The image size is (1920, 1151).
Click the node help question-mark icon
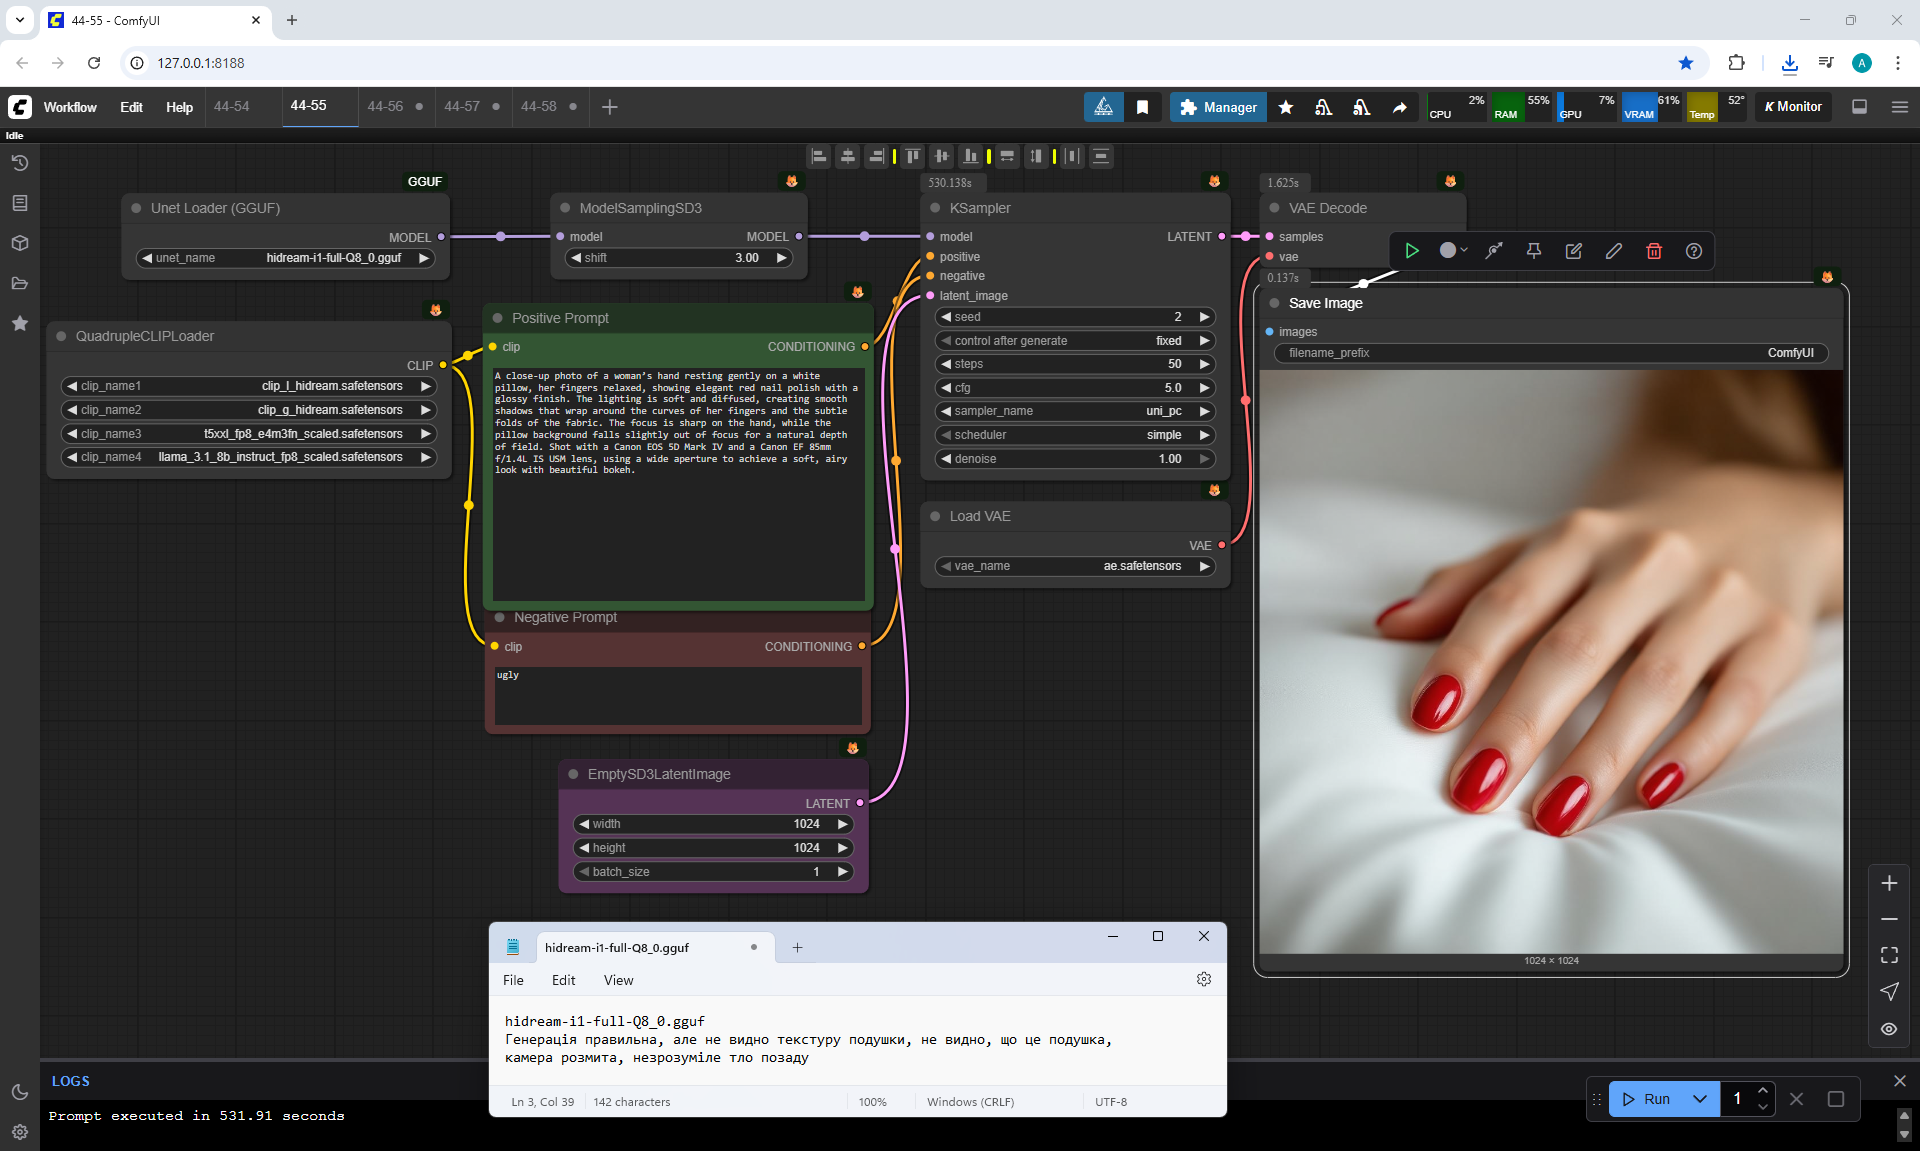coord(1693,251)
